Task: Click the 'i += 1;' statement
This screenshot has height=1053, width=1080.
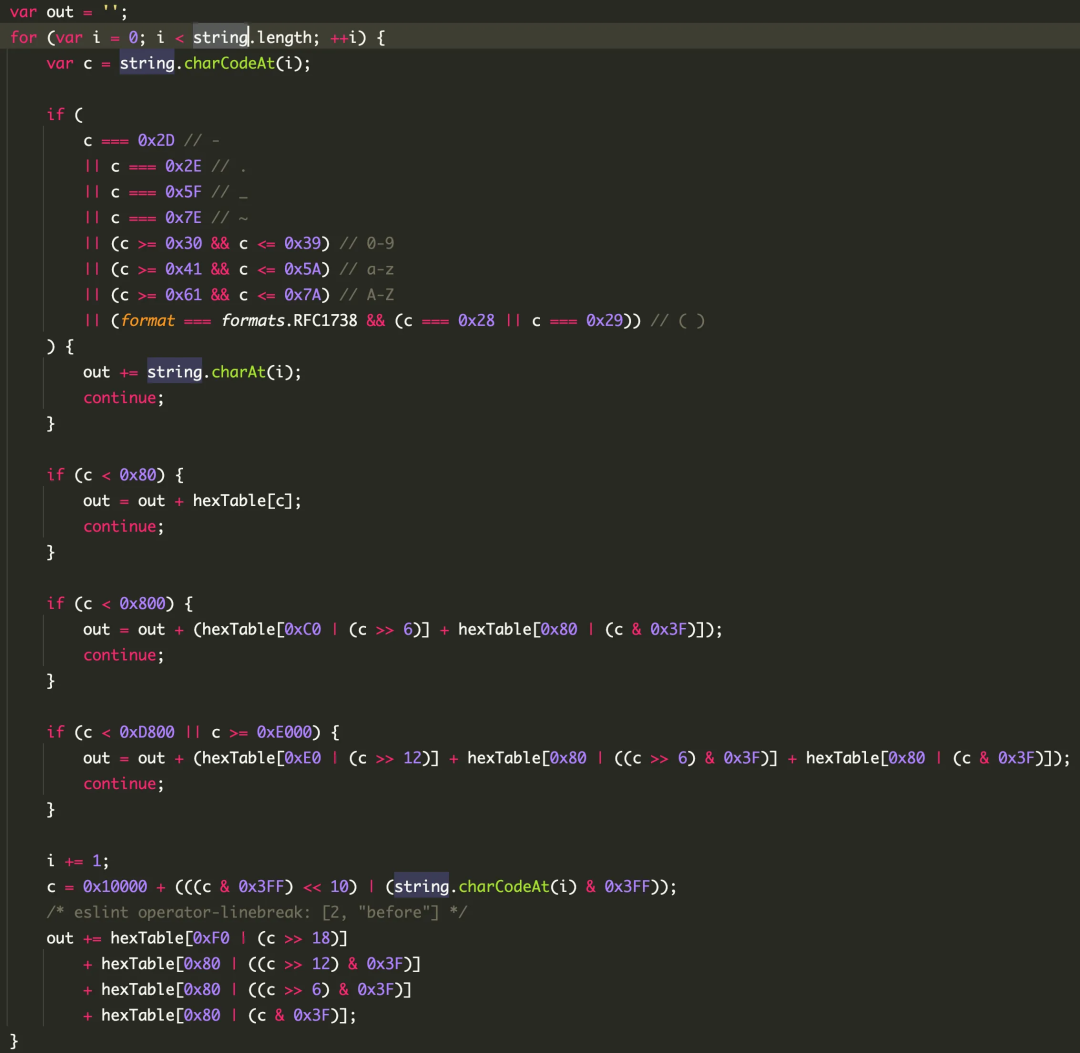Action: 78,861
